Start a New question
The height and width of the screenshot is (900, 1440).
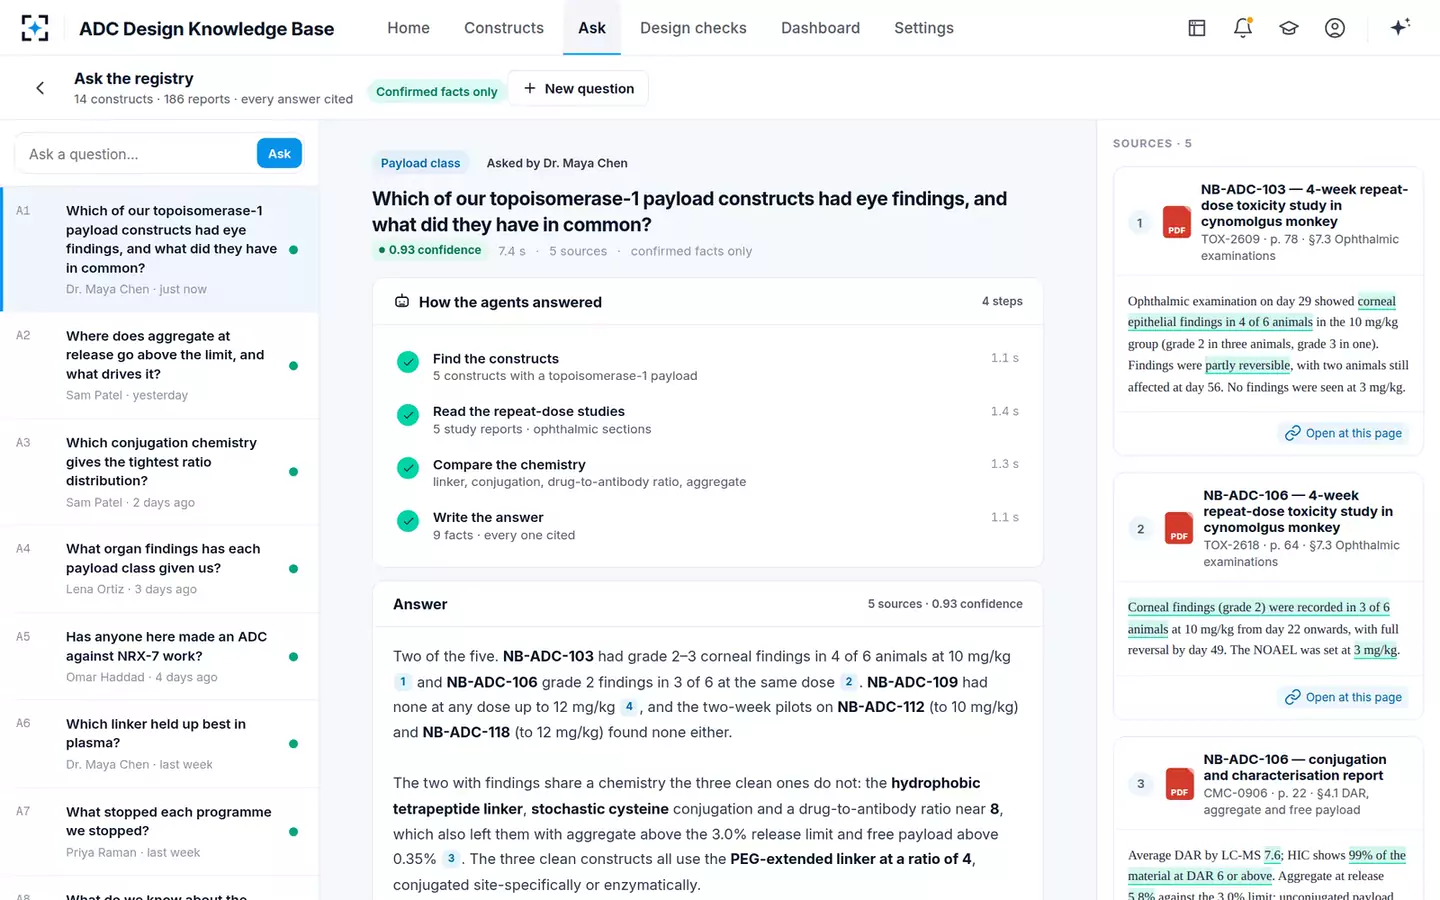point(578,88)
